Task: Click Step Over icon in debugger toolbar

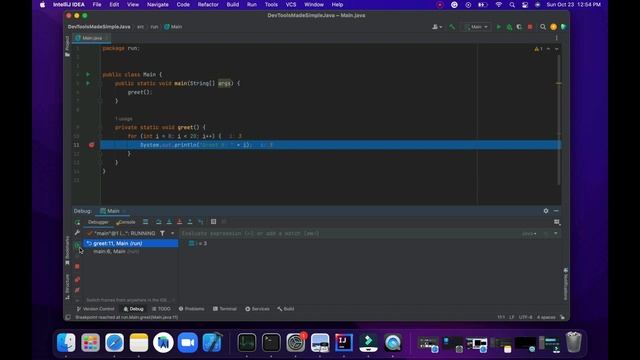Action: 158,222
